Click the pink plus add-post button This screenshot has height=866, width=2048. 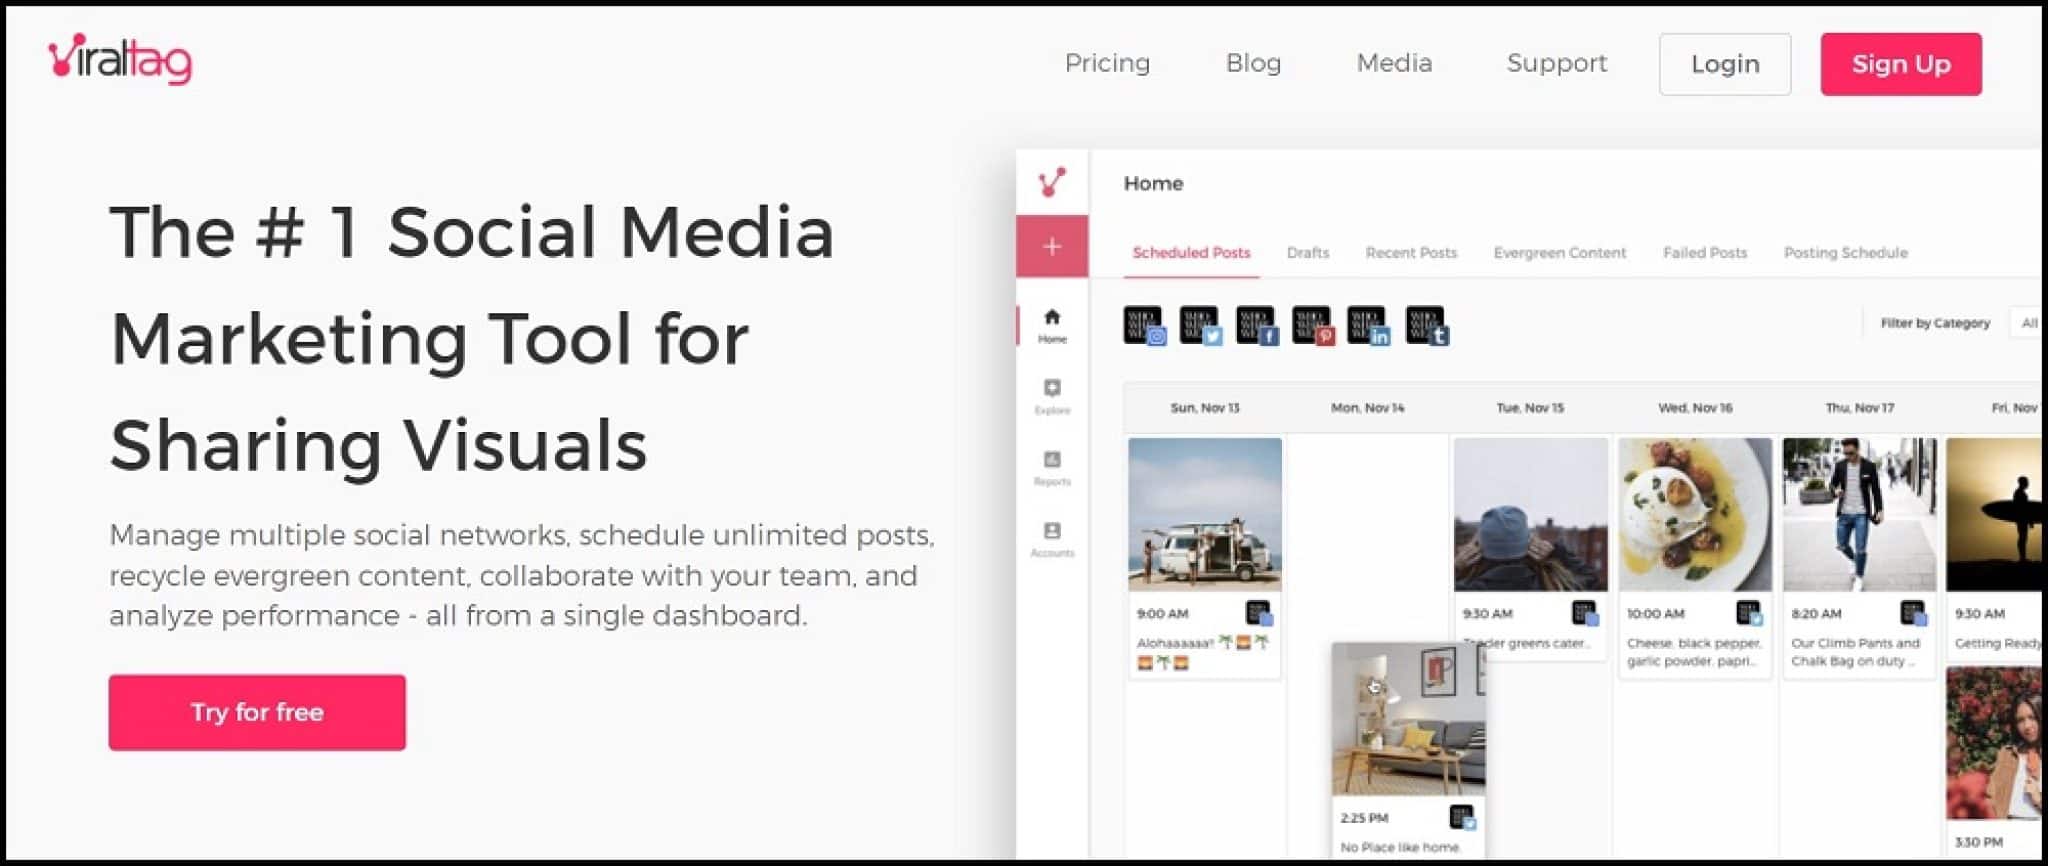click(x=1052, y=246)
